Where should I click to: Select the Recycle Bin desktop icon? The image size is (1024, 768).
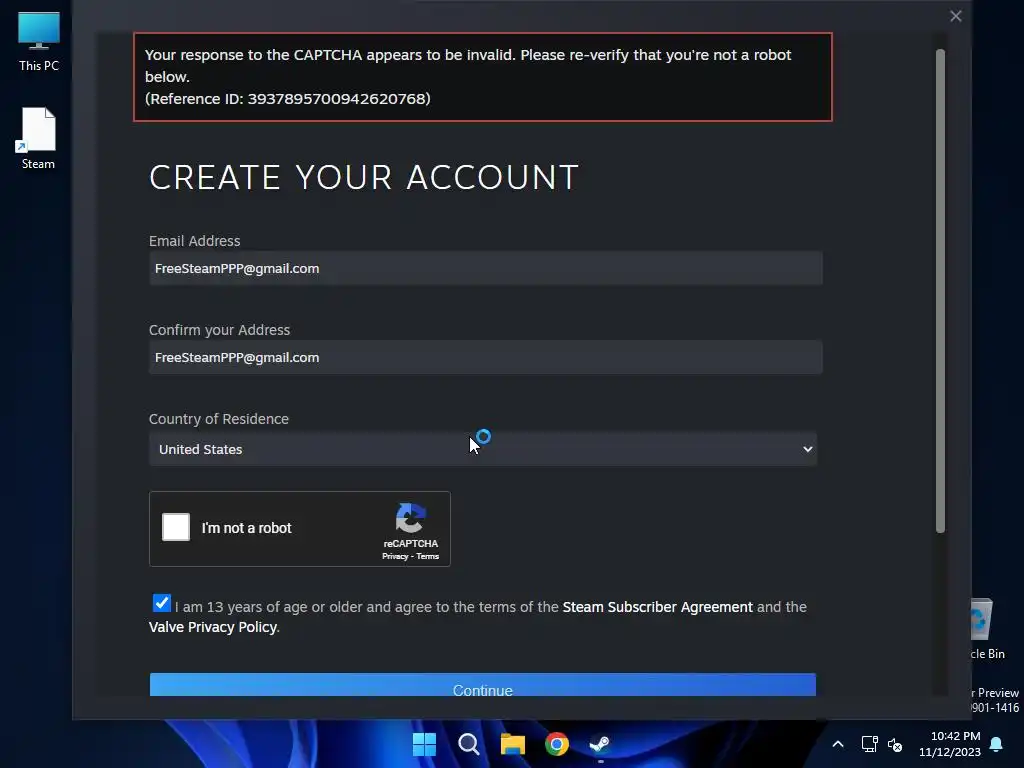pyautogui.click(x=987, y=630)
